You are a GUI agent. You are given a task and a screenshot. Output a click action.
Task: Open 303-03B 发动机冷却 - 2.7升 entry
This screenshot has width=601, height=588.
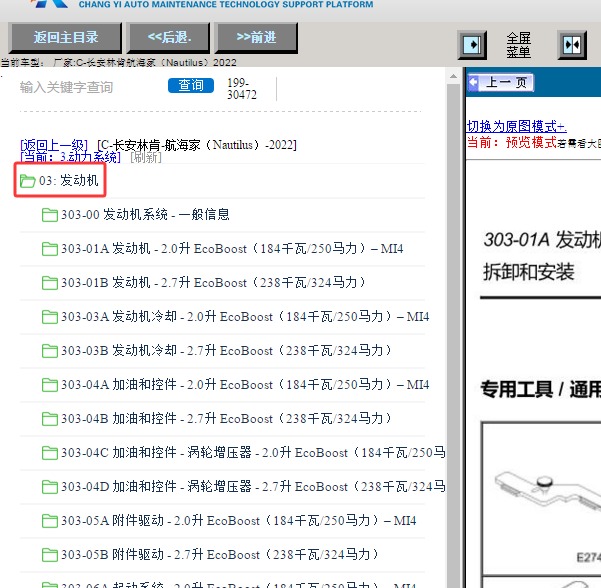226,350
